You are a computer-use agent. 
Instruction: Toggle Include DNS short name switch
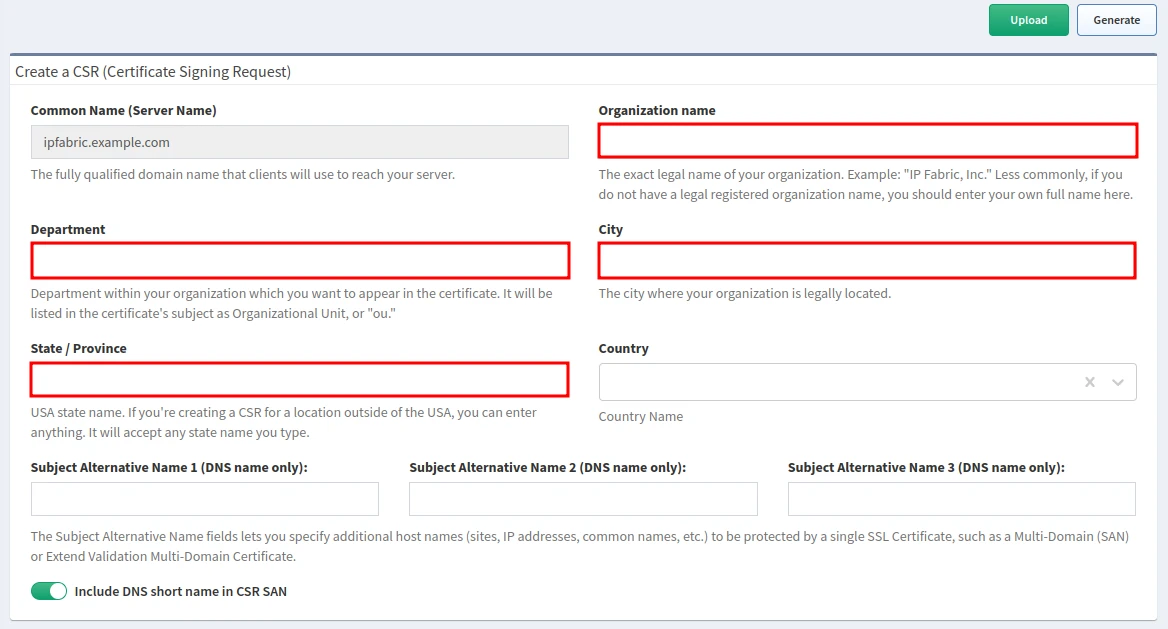[49, 591]
